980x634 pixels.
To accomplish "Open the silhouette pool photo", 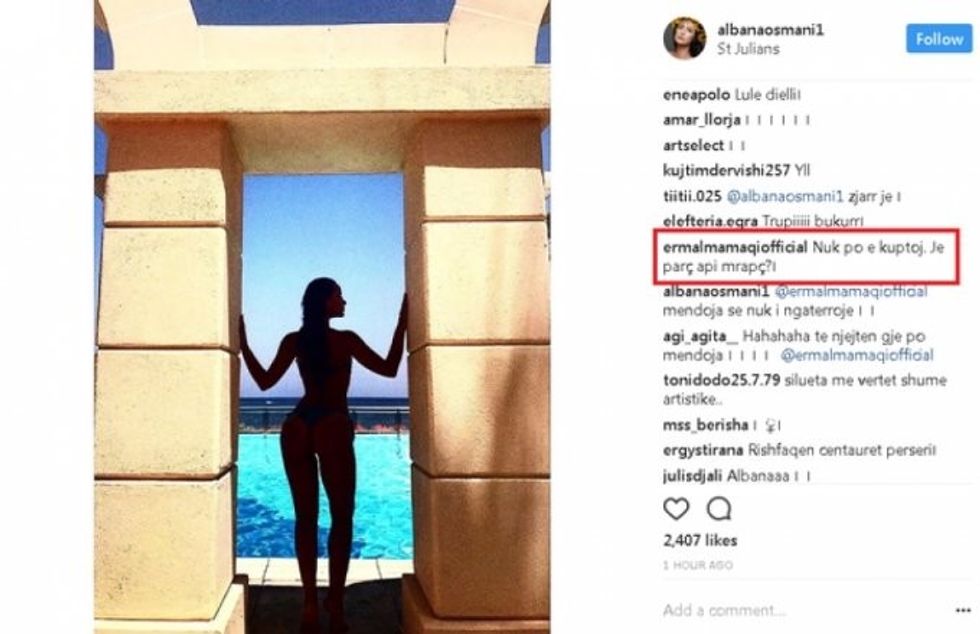I will [322, 317].
